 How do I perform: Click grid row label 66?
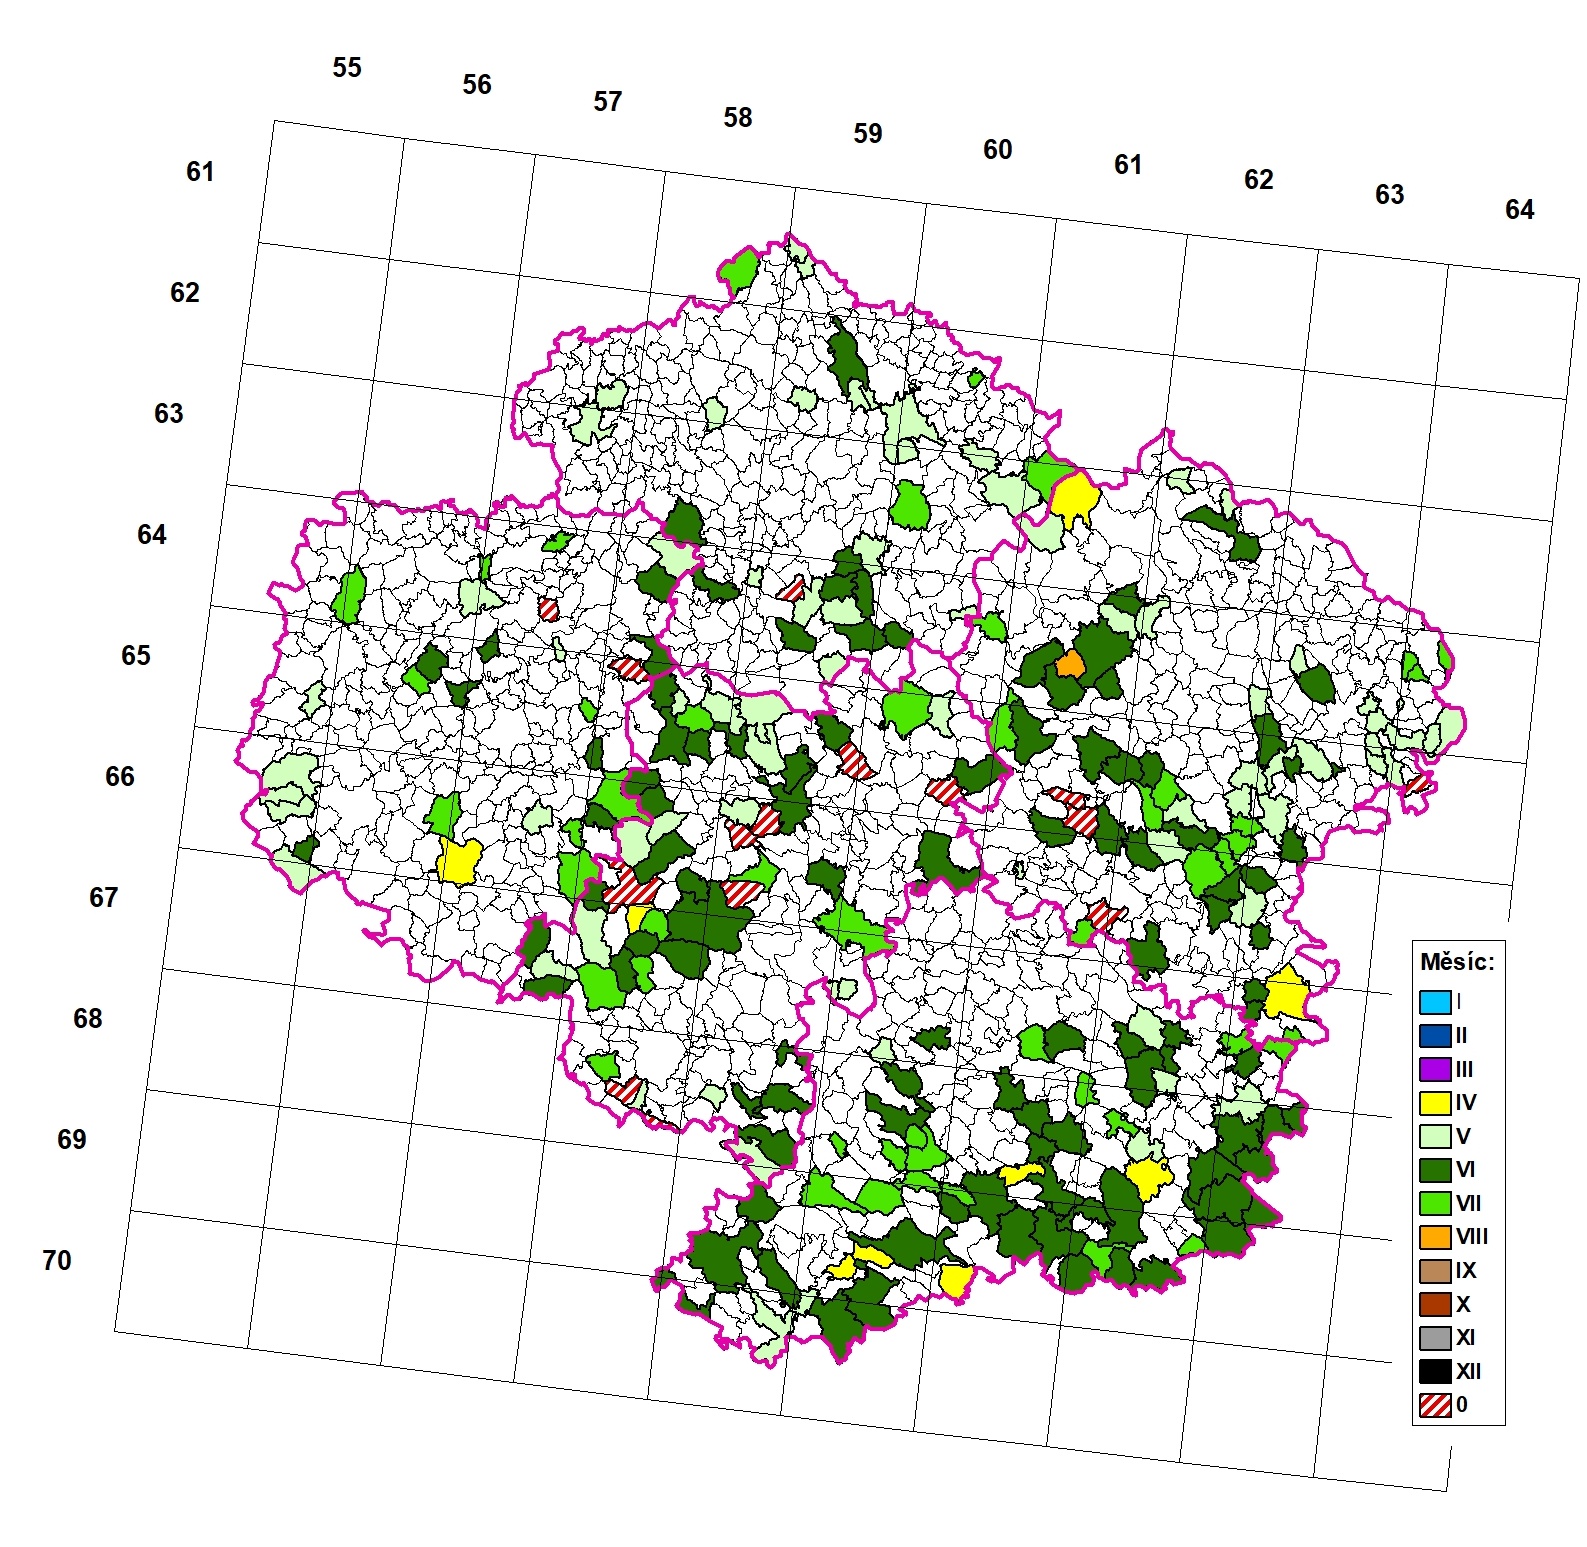(x=120, y=777)
